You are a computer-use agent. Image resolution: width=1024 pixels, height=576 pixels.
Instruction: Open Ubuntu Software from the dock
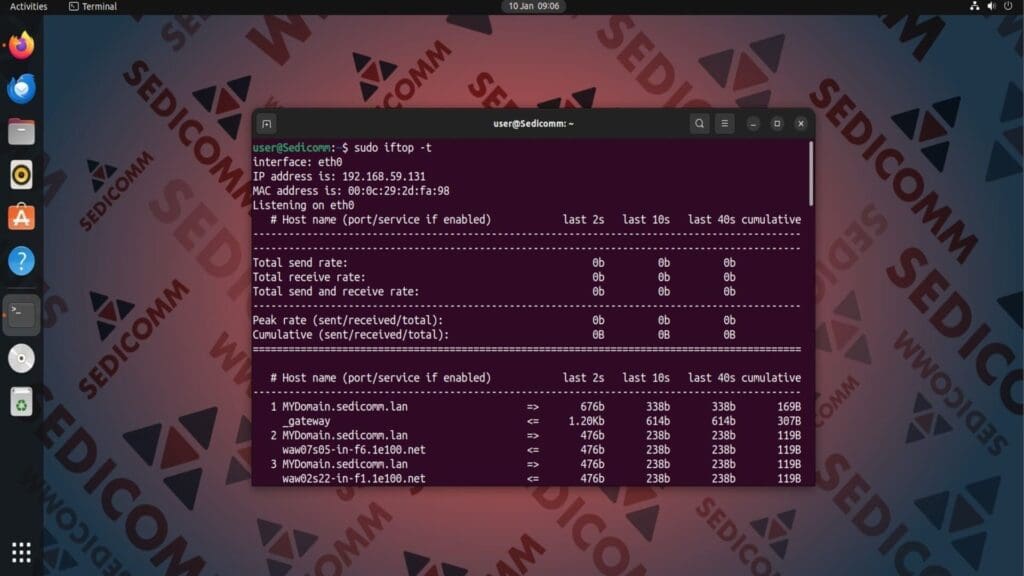click(20, 215)
